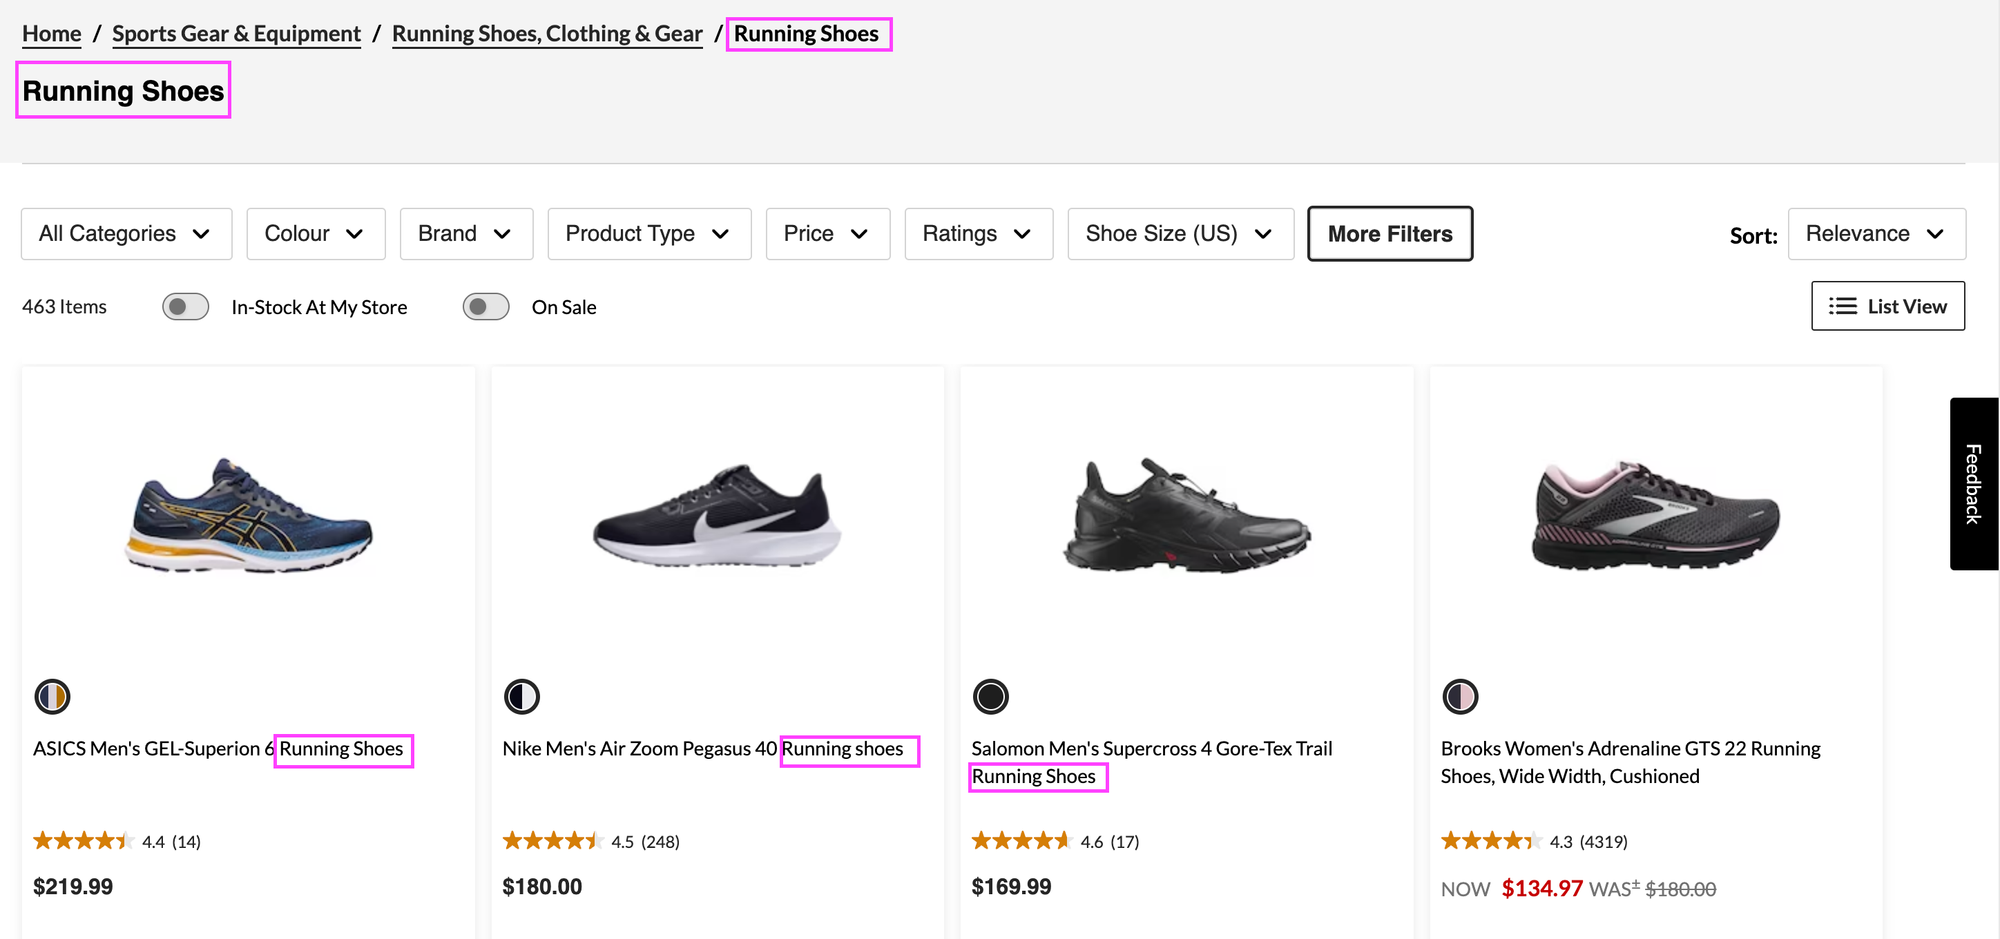This screenshot has width=2000, height=939.
Task: Expand the Colour filter dropdown
Action: click(315, 233)
